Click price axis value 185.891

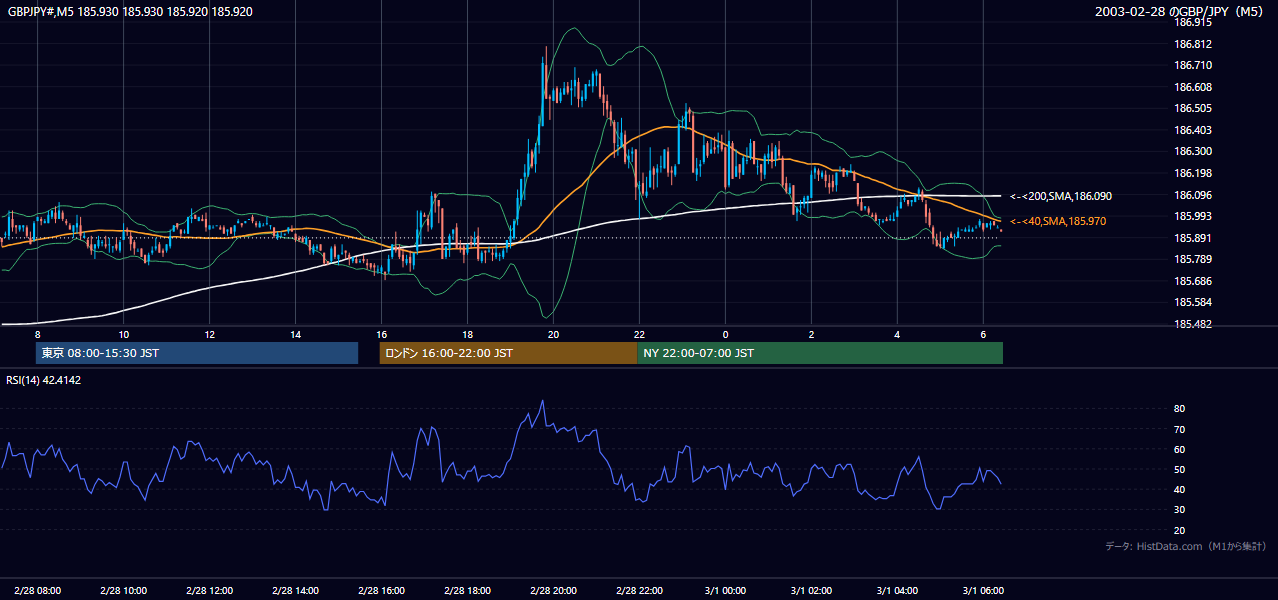(x=1193, y=238)
